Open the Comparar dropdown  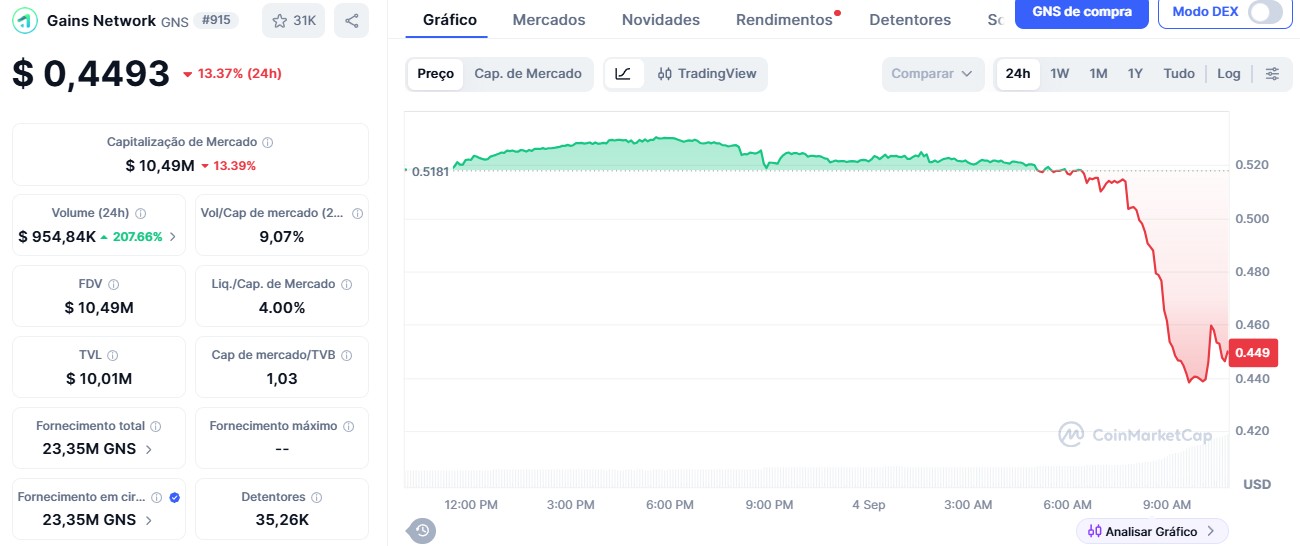click(932, 74)
